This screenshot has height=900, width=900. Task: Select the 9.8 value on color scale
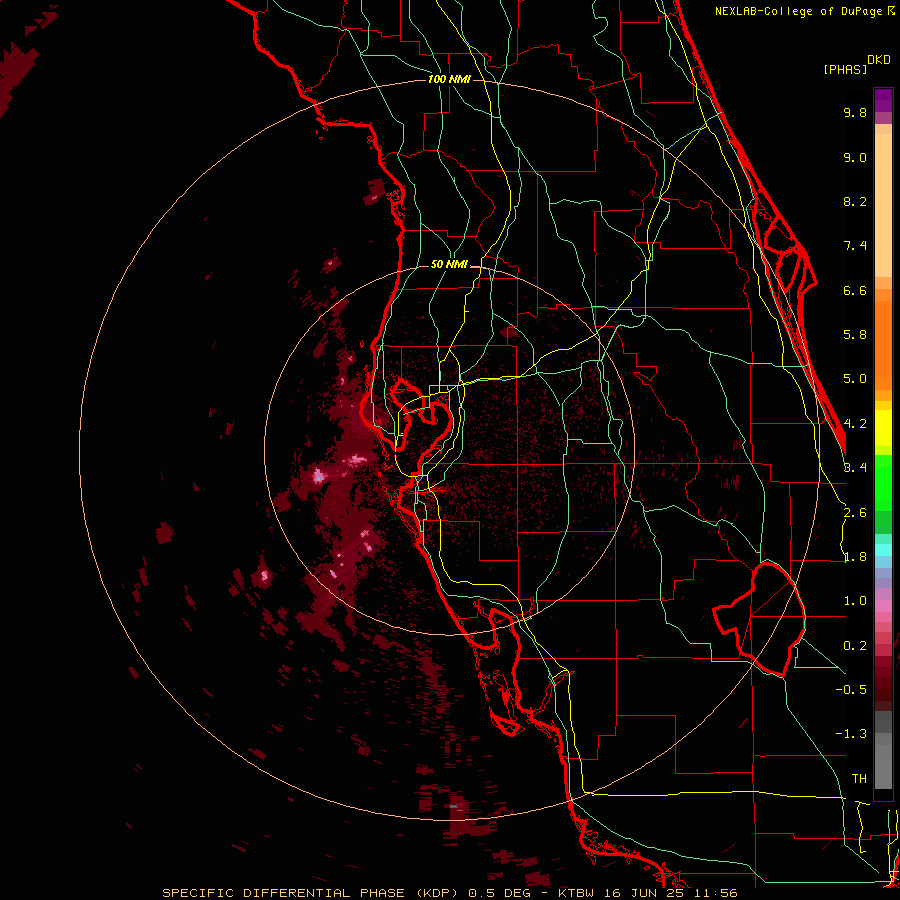[x=855, y=112]
